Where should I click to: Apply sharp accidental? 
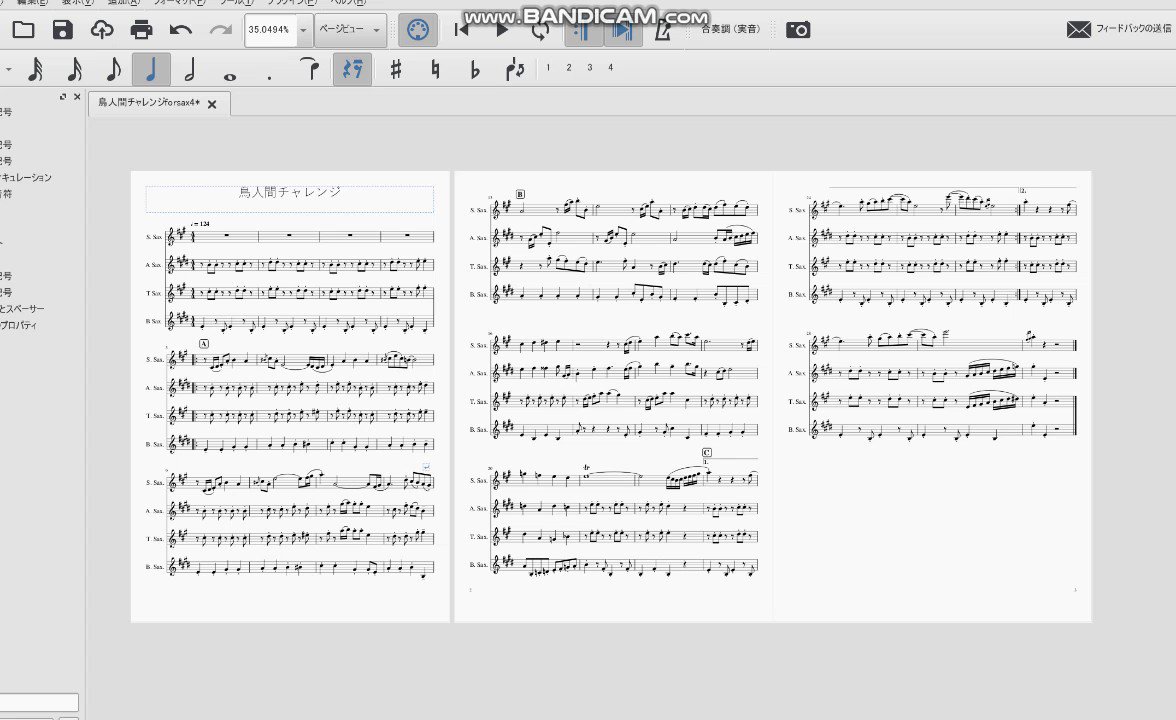point(396,70)
